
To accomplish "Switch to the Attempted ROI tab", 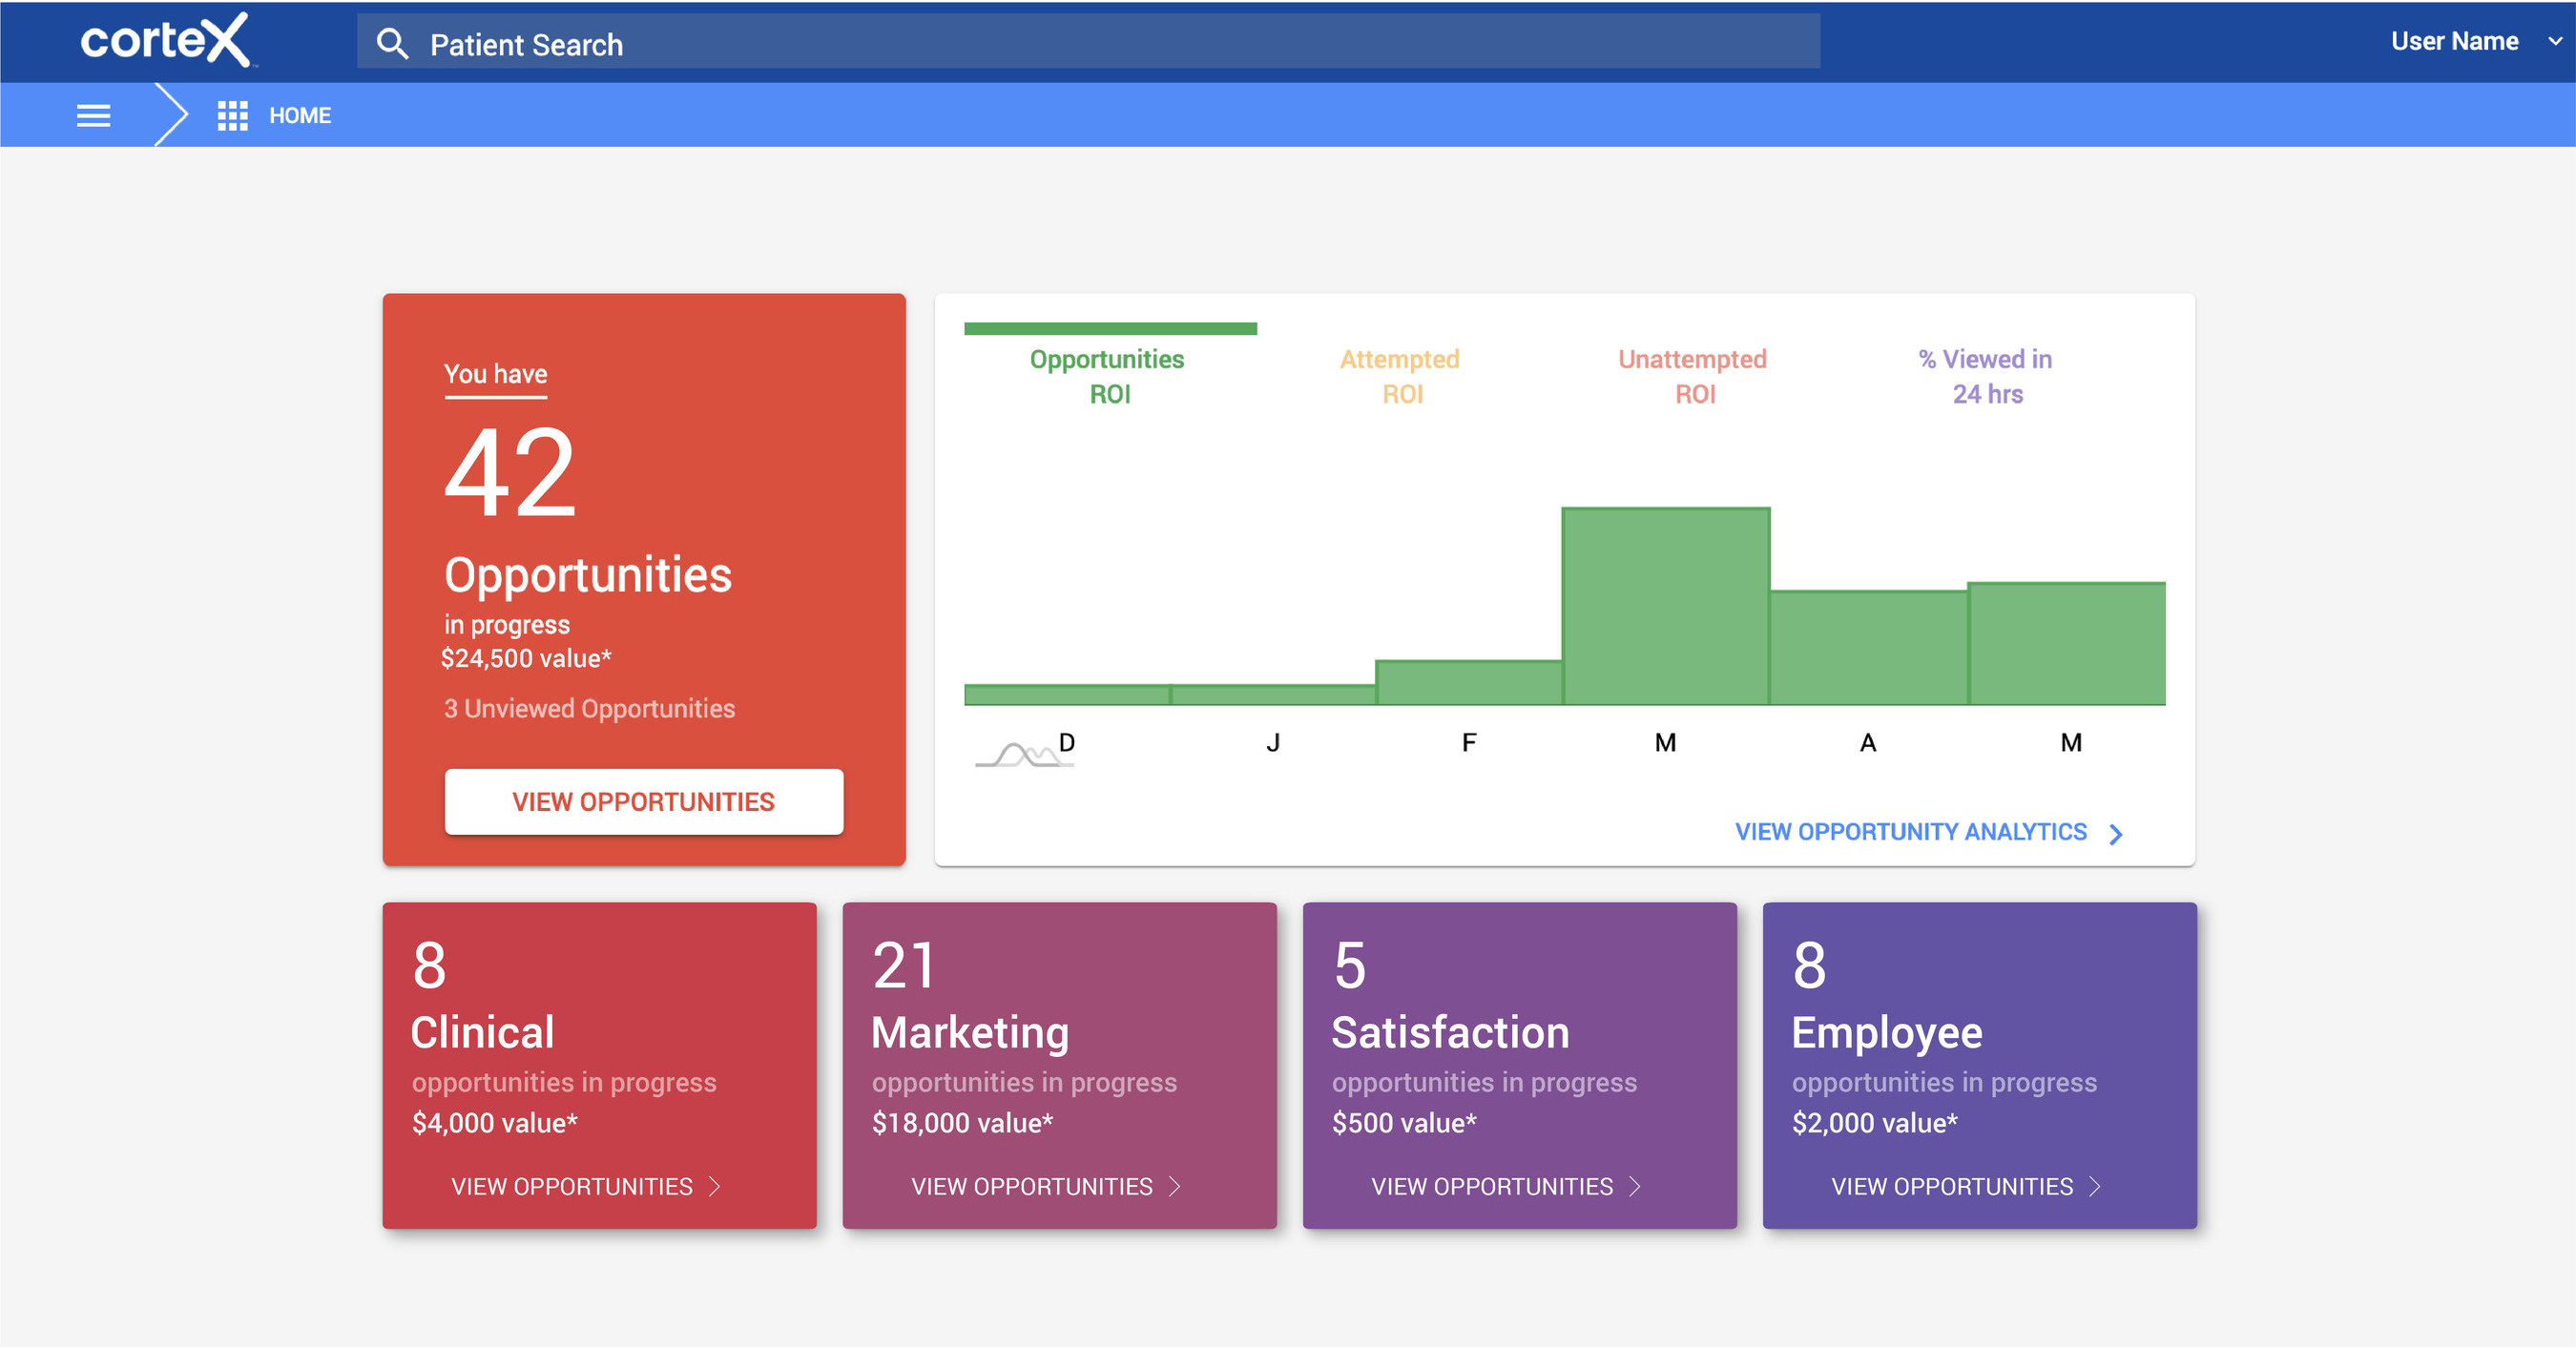I will (1400, 375).
